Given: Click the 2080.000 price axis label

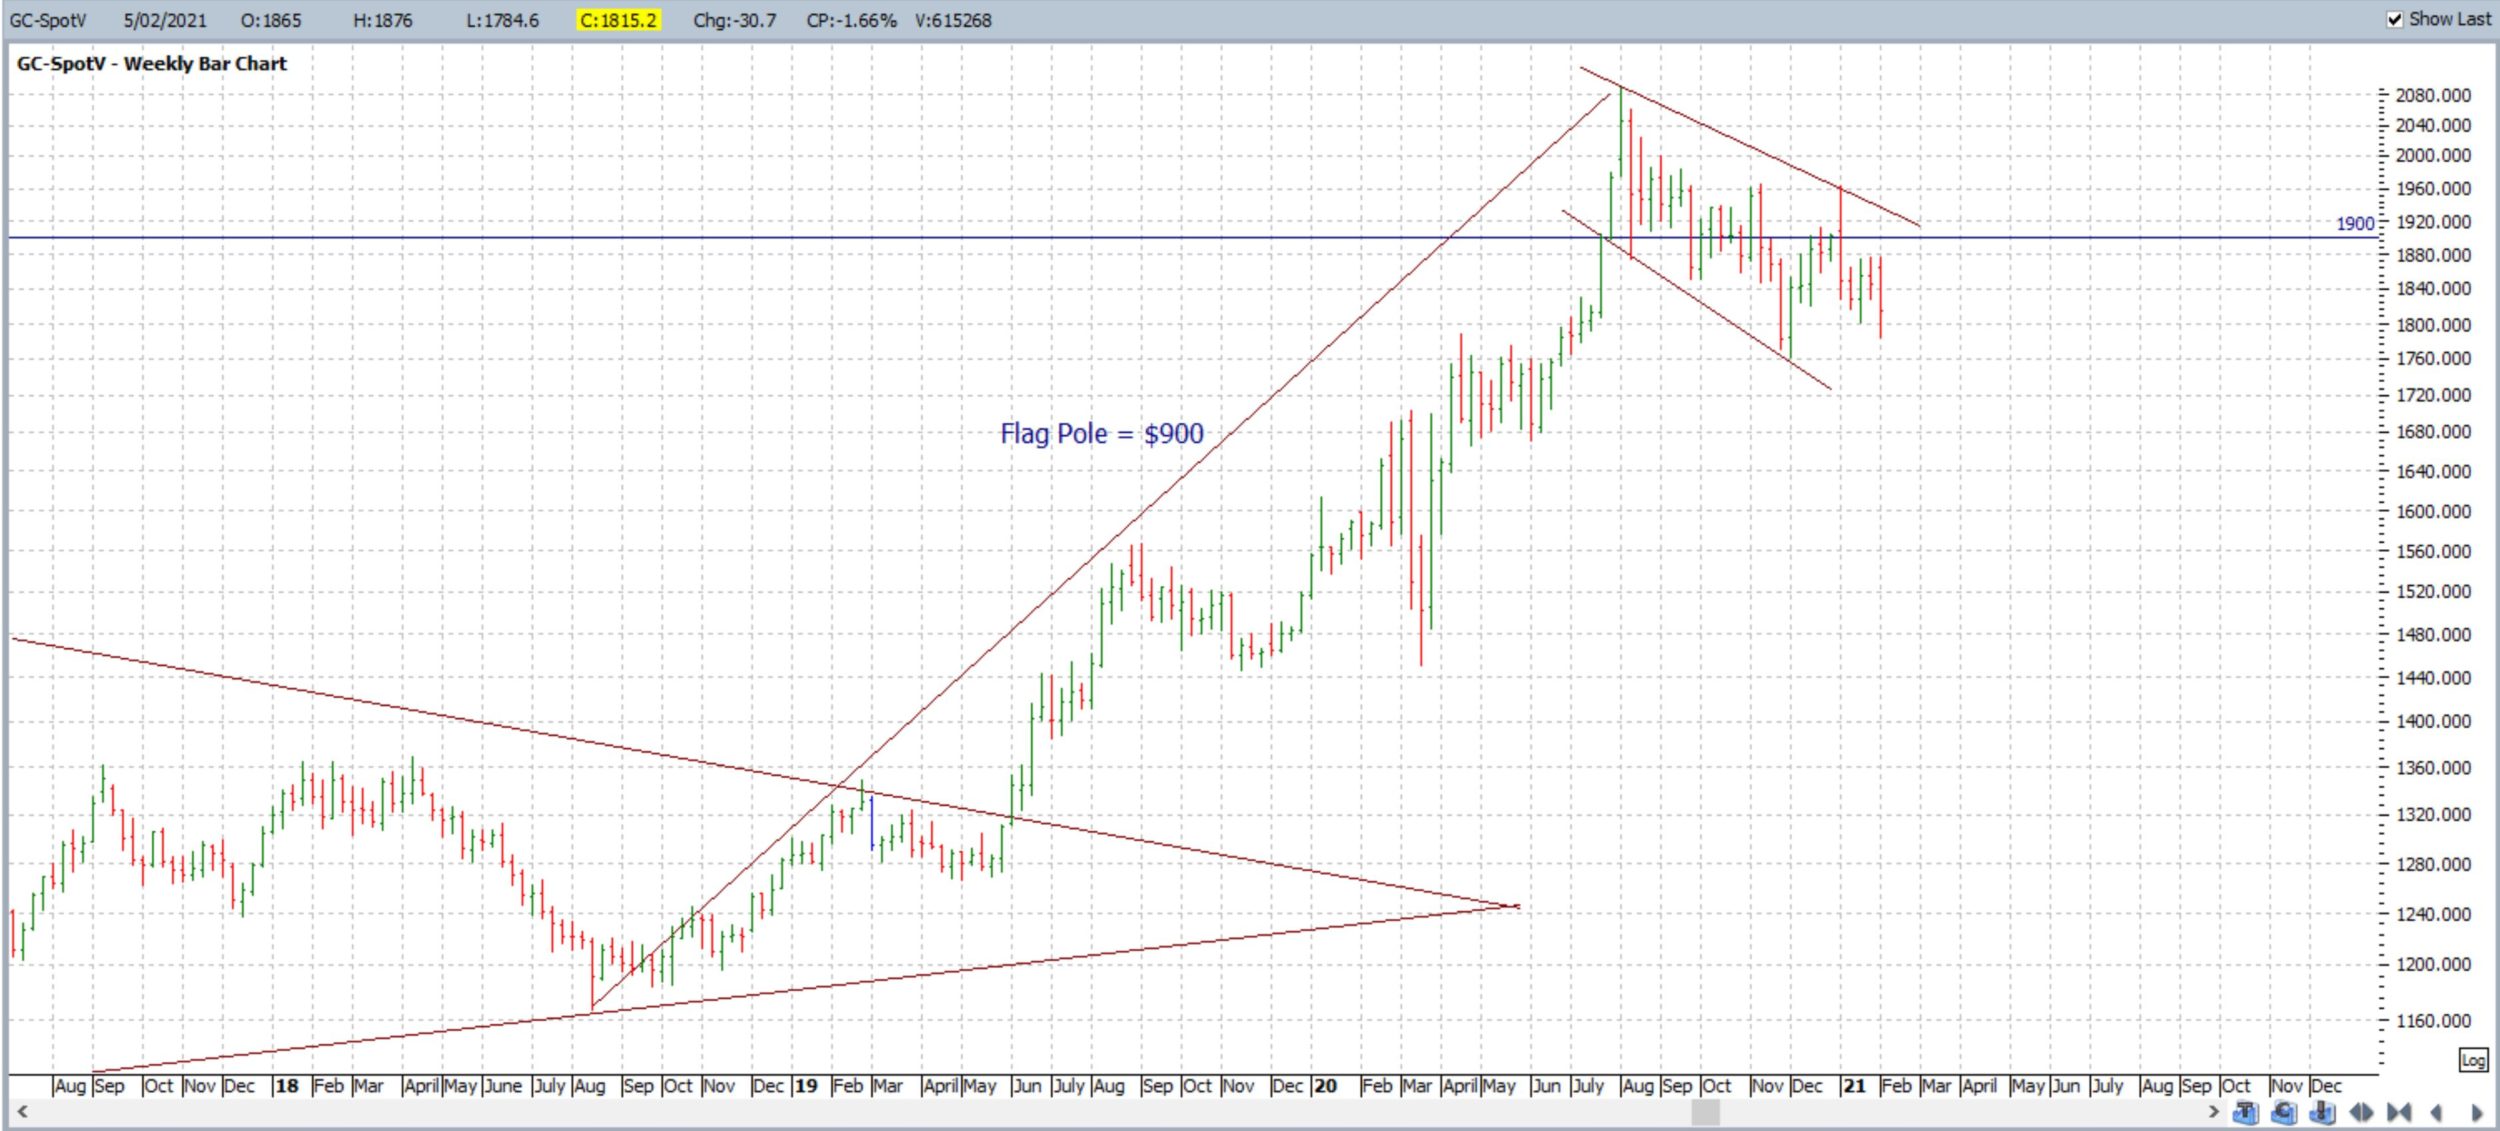Looking at the screenshot, I should pyautogui.click(x=2433, y=95).
